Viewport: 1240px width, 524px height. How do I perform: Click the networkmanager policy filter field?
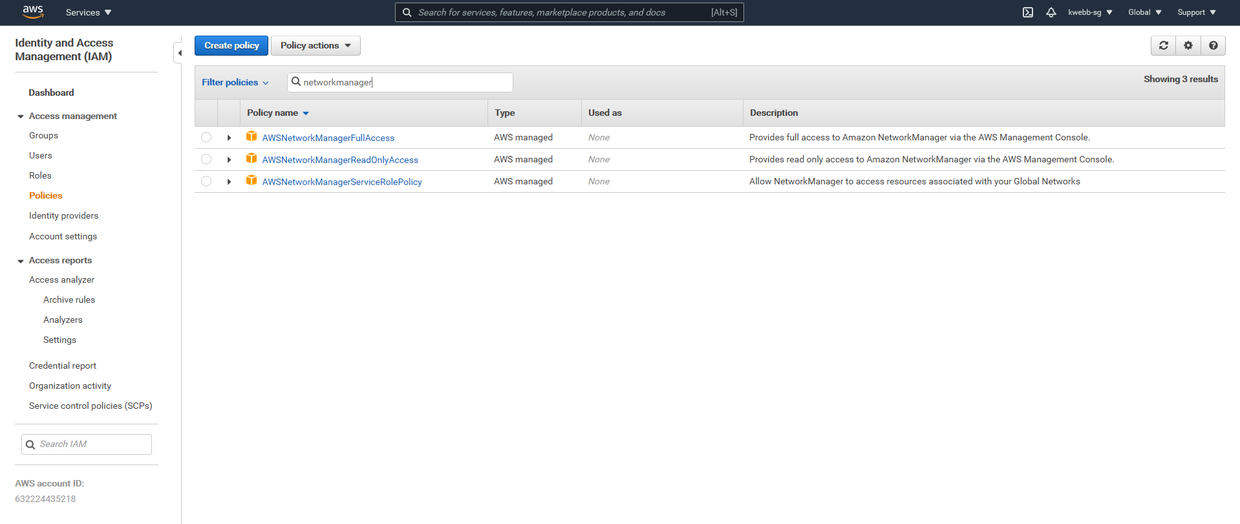click(400, 82)
